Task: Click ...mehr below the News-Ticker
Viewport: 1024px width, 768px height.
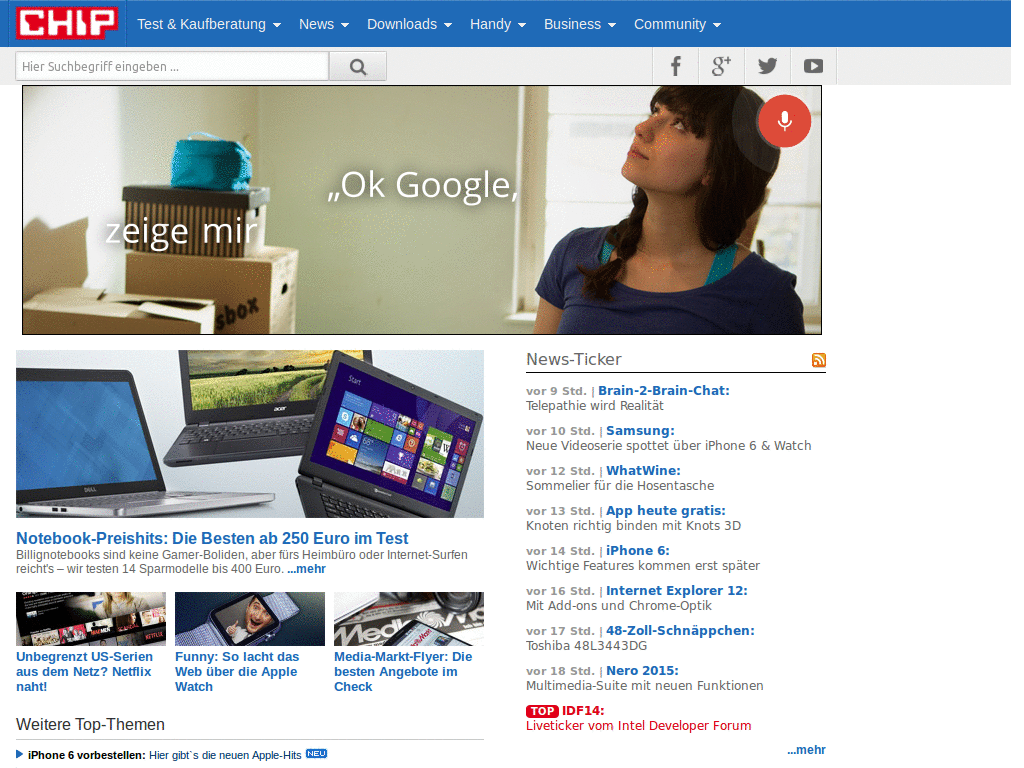Action: pyautogui.click(x=806, y=750)
